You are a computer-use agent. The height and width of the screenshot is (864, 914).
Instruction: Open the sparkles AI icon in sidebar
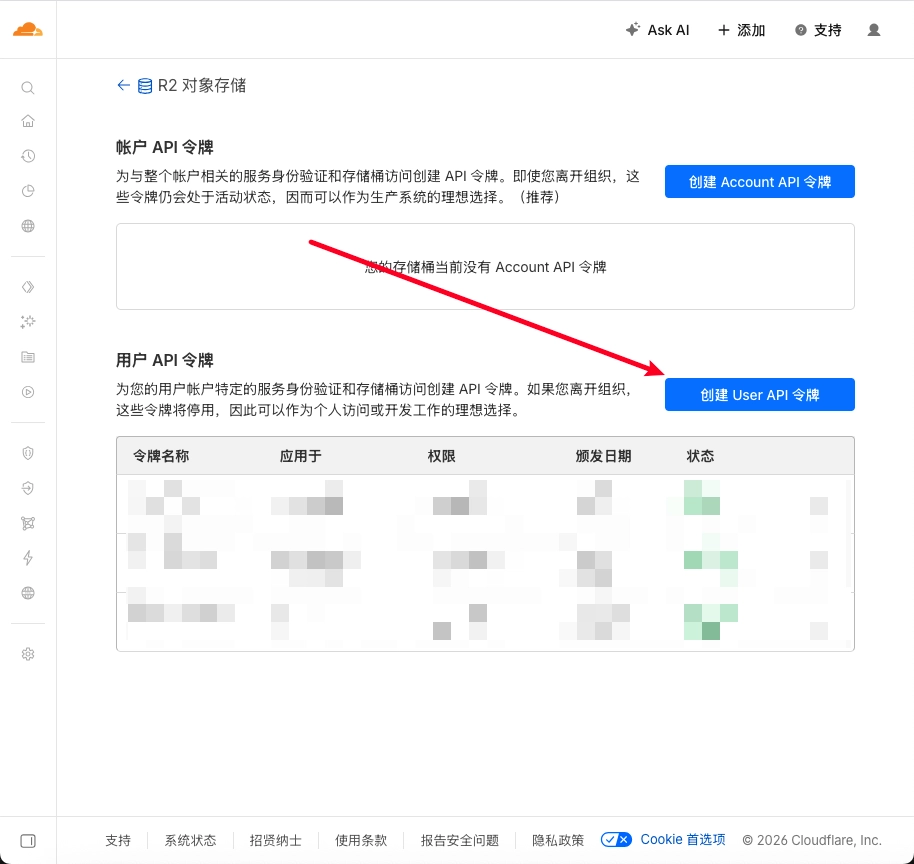[28, 322]
